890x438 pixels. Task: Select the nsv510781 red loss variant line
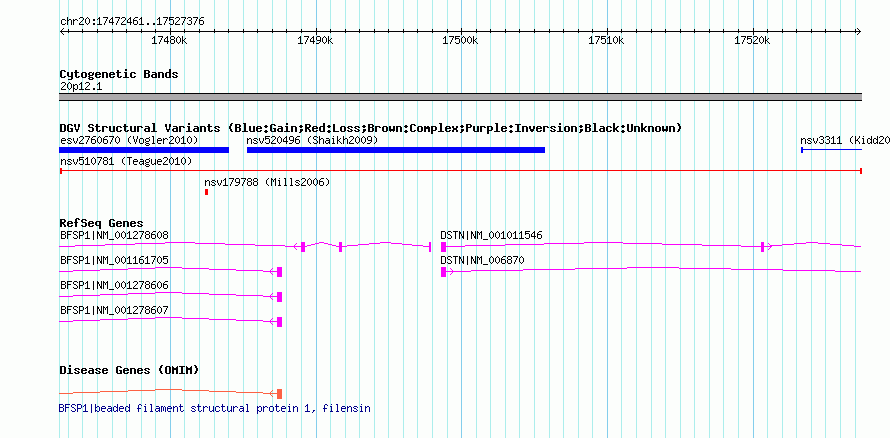point(461,171)
